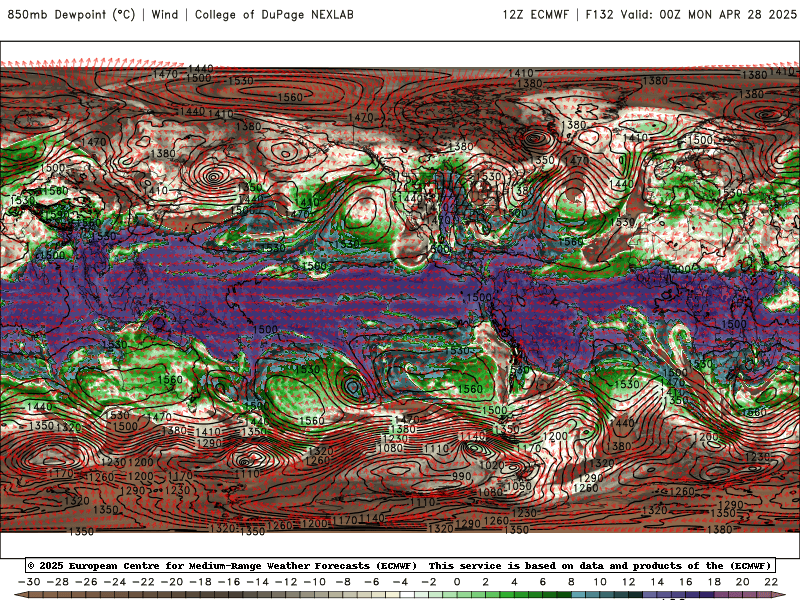Click the '4' value on the color scale
This screenshot has width=800, height=600.
pos(514,582)
